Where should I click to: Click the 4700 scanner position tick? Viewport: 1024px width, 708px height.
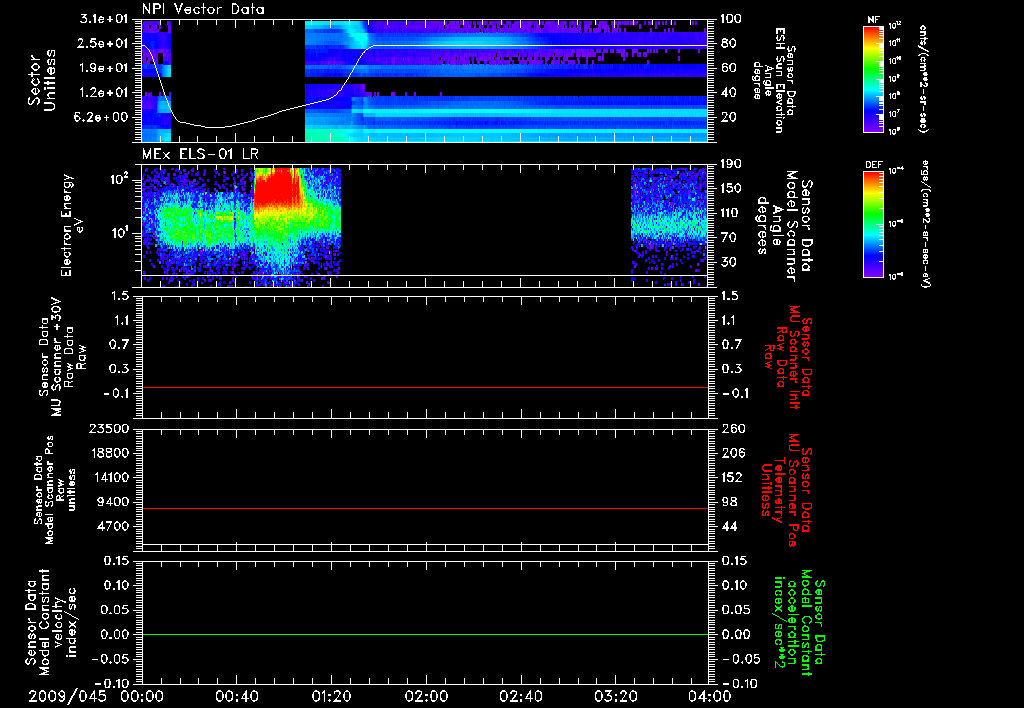pyautogui.click(x=113, y=526)
